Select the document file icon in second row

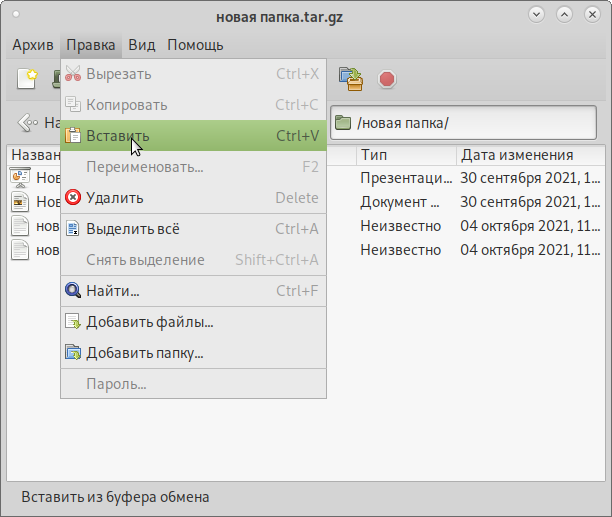[x=20, y=202]
